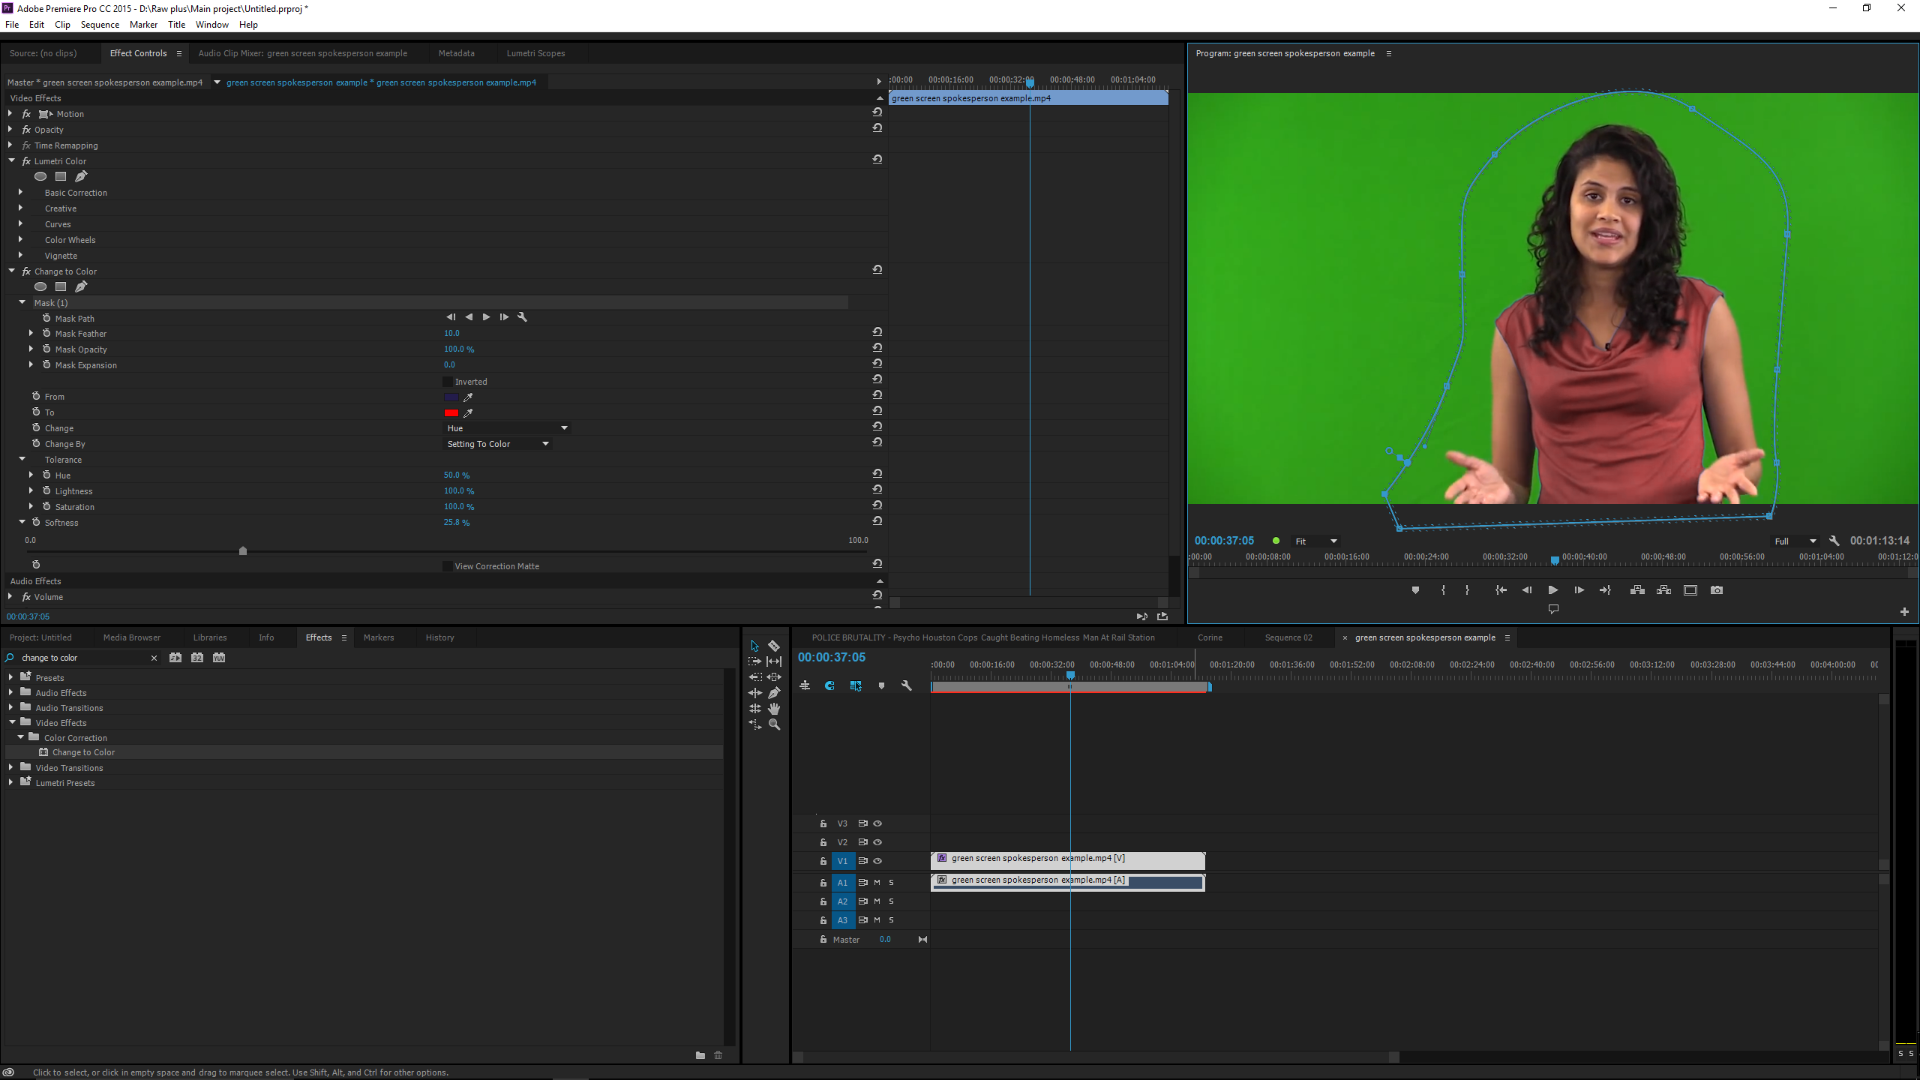Viewport: 1920px width, 1080px height.
Task: Open the Sequence menu
Action: 99,25
